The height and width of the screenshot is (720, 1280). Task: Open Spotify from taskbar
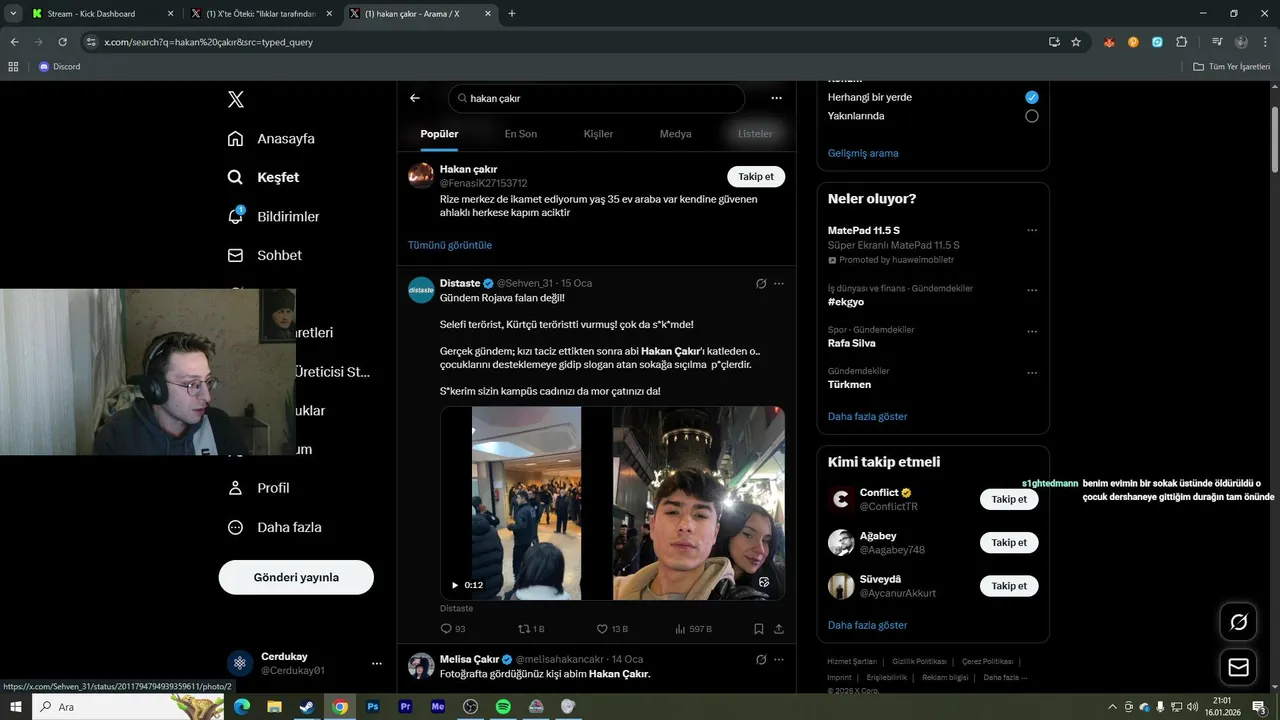pyautogui.click(x=503, y=707)
